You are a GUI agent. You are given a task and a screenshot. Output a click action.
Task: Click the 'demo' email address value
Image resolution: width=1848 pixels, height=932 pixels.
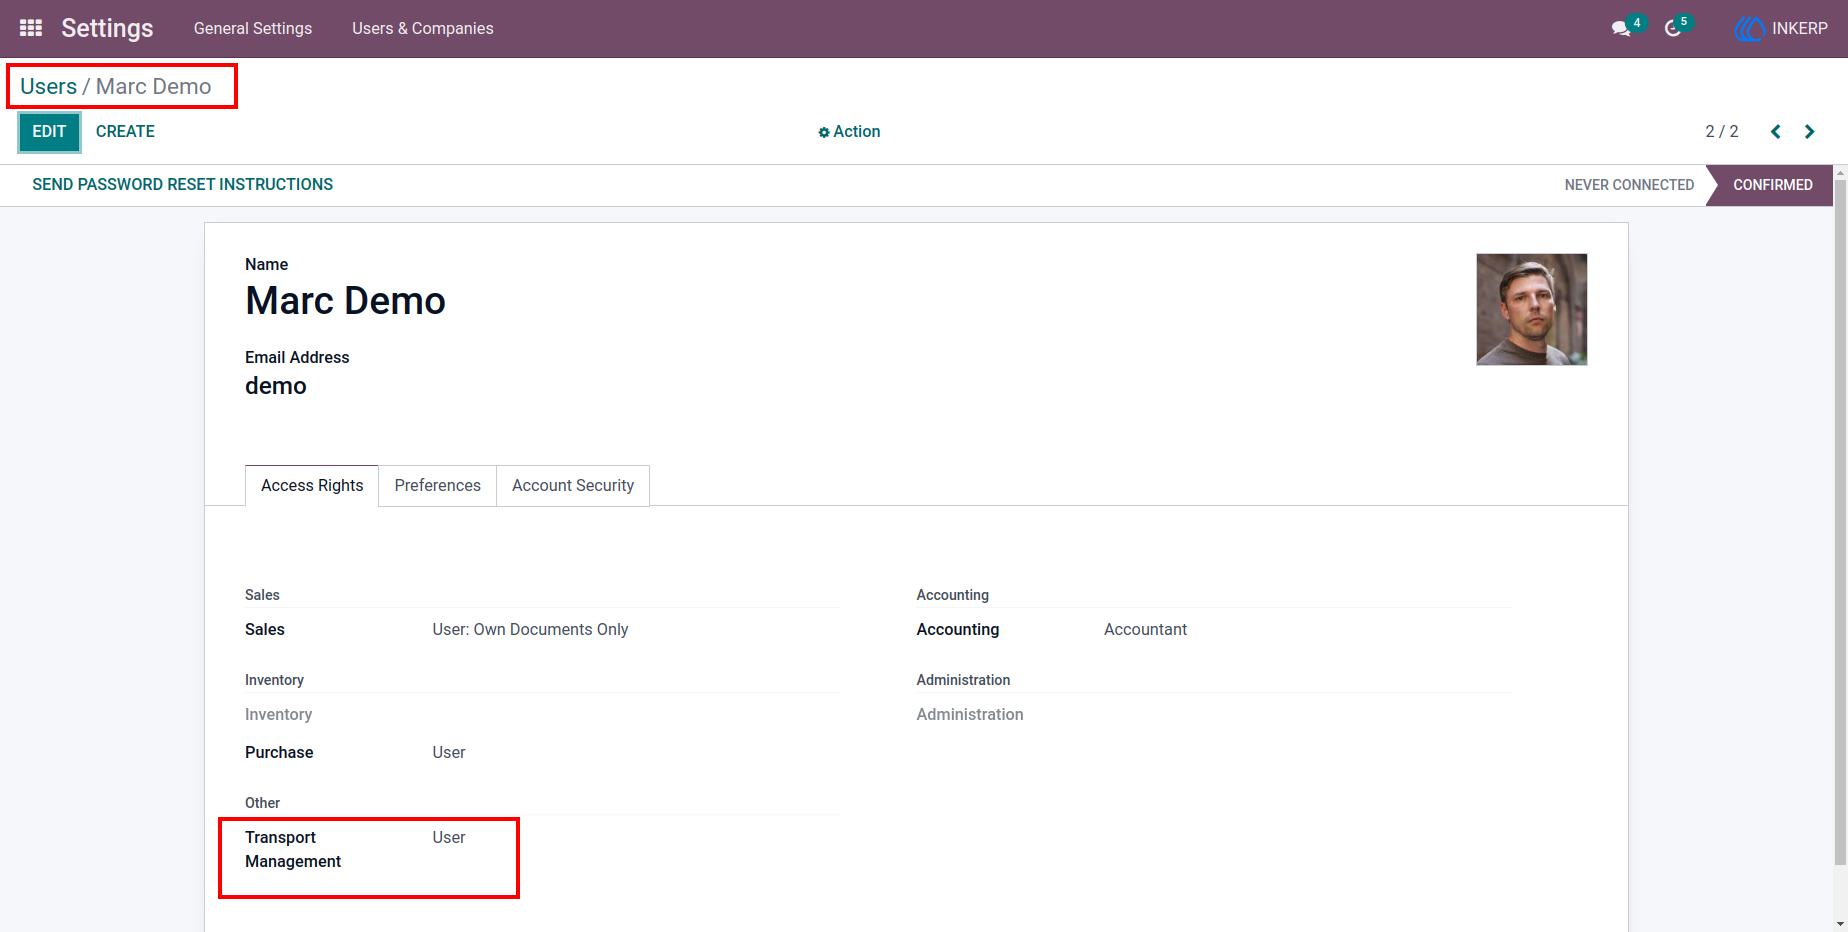click(x=276, y=386)
